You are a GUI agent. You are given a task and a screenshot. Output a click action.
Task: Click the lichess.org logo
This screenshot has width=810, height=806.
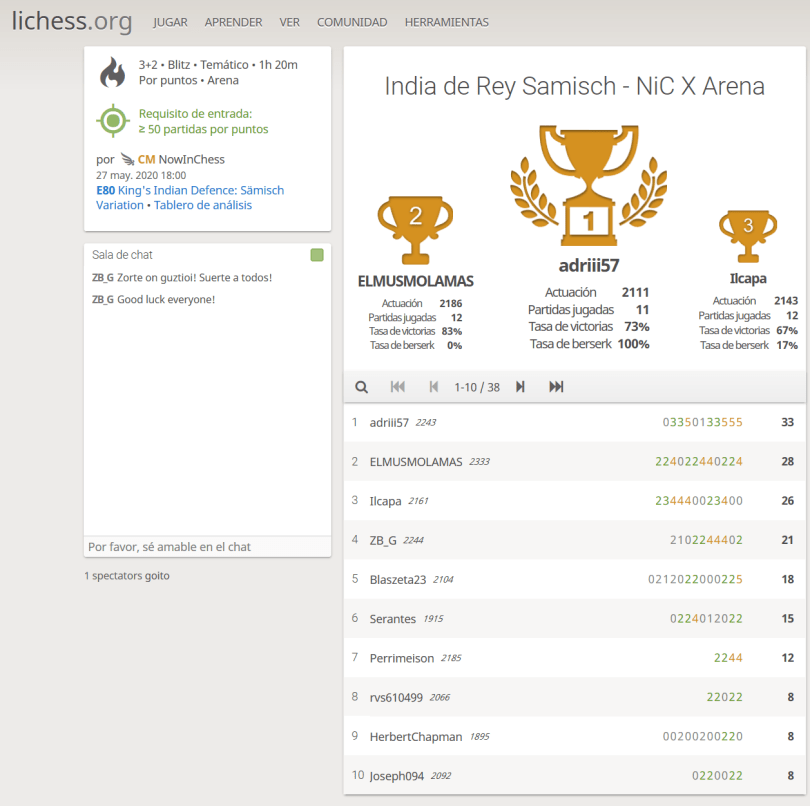click(x=71, y=21)
